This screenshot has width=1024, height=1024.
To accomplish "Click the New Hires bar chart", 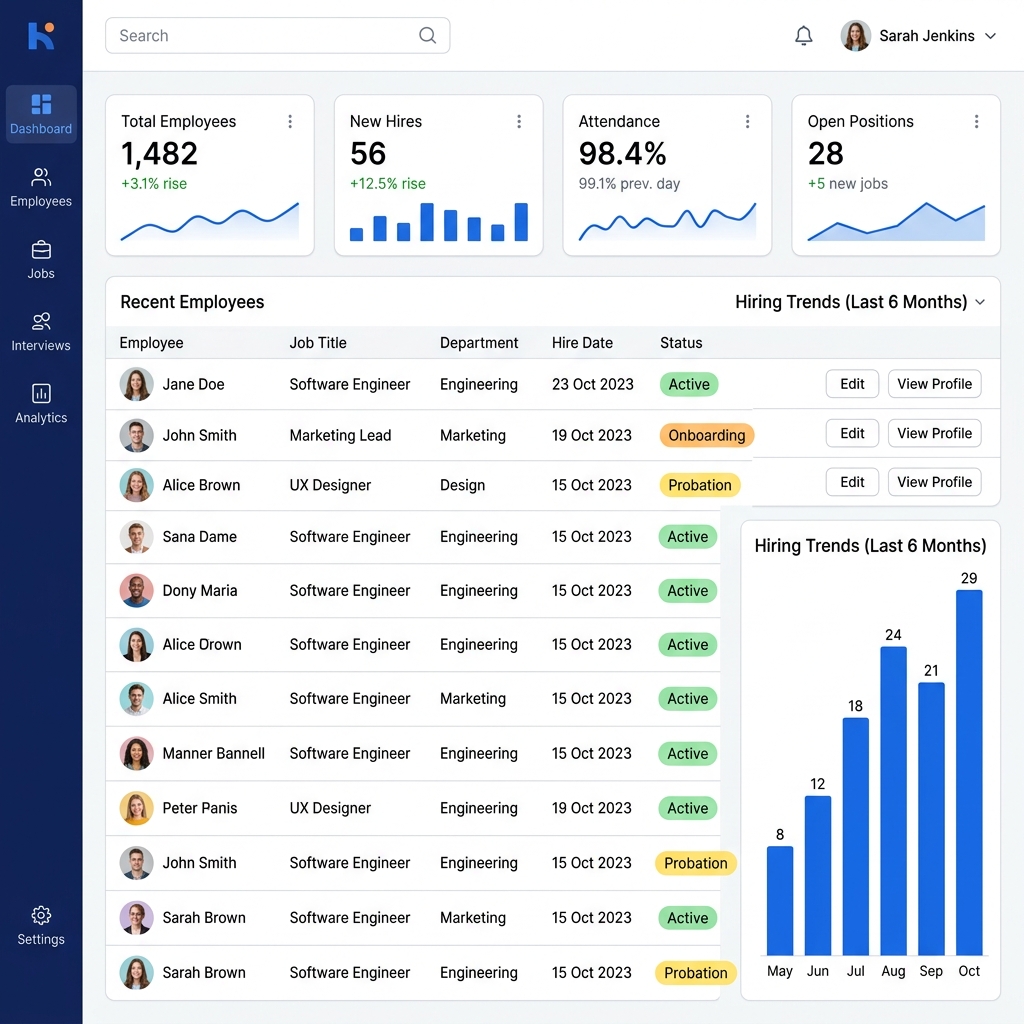I will pyautogui.click(x=439, y=221).
